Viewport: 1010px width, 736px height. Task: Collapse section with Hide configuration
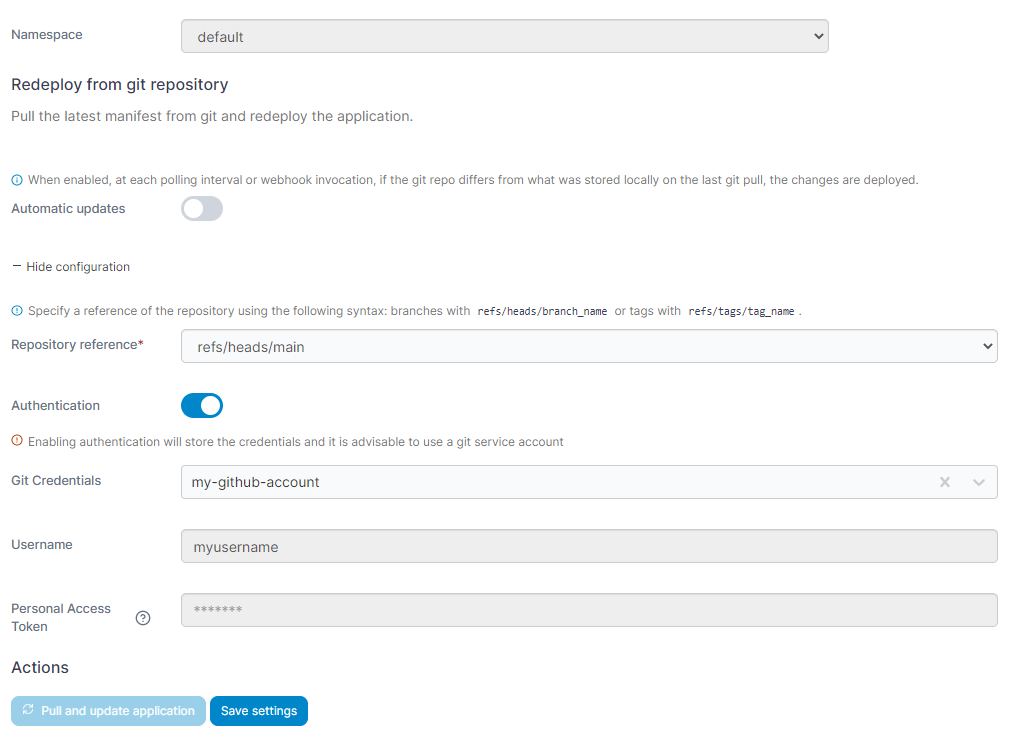71,267
